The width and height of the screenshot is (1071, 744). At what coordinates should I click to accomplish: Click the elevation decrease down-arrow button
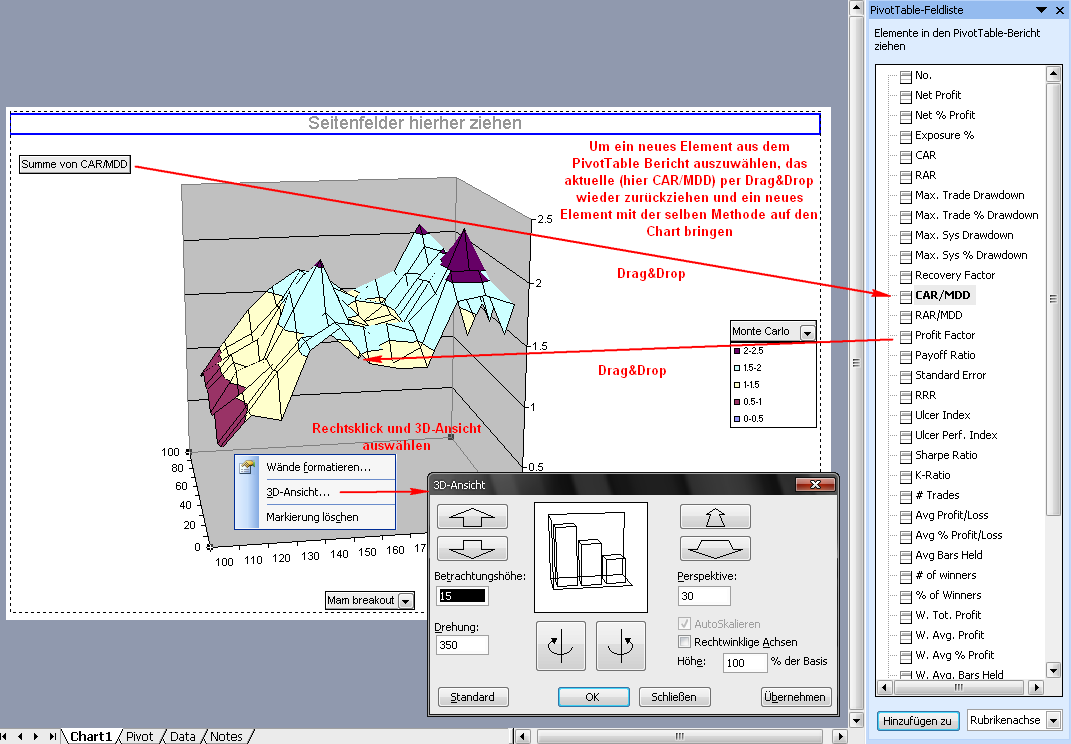pos(472,549)
